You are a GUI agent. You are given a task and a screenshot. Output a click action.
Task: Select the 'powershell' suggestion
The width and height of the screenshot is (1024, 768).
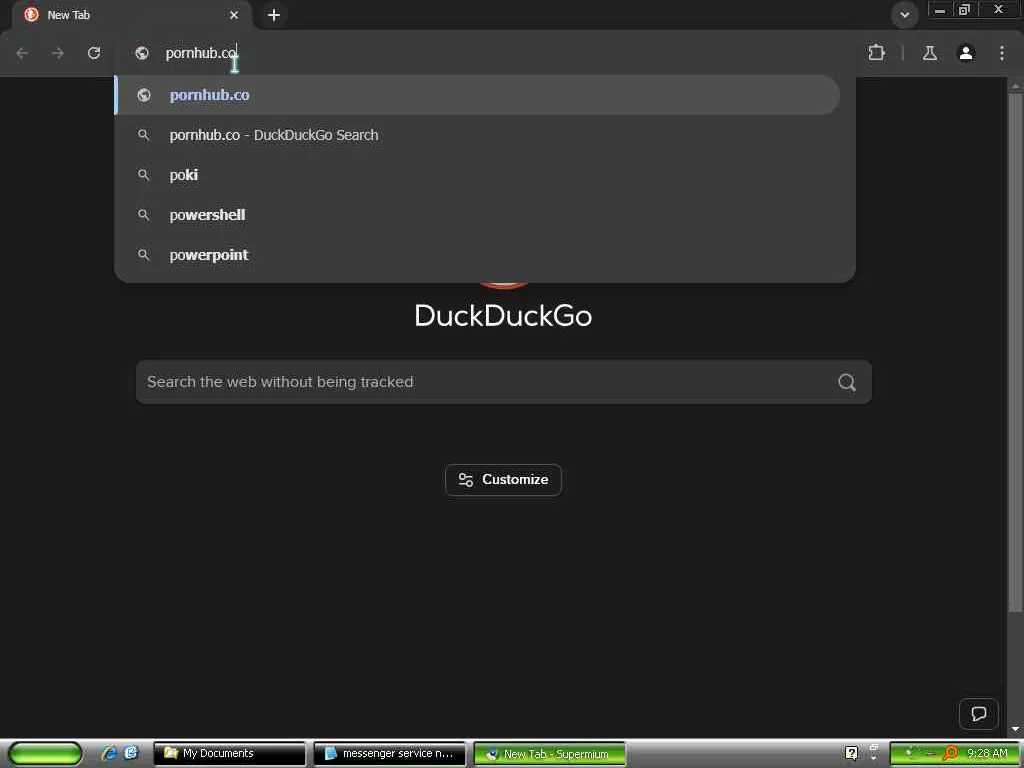pyautogui.click(x=485, y=215)
